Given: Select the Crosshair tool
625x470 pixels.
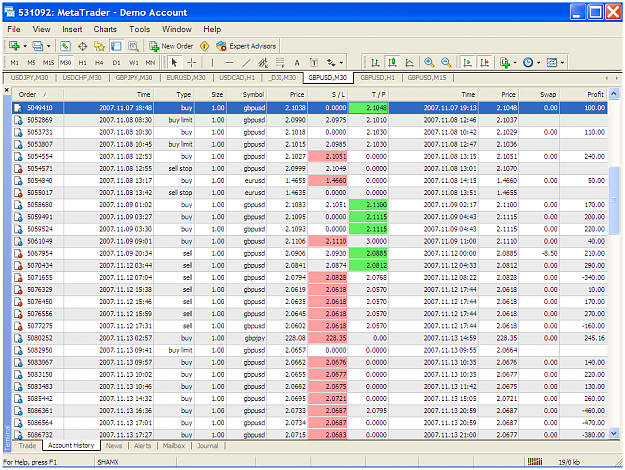Looking at the screenshot, I should (x=192, y=63).
